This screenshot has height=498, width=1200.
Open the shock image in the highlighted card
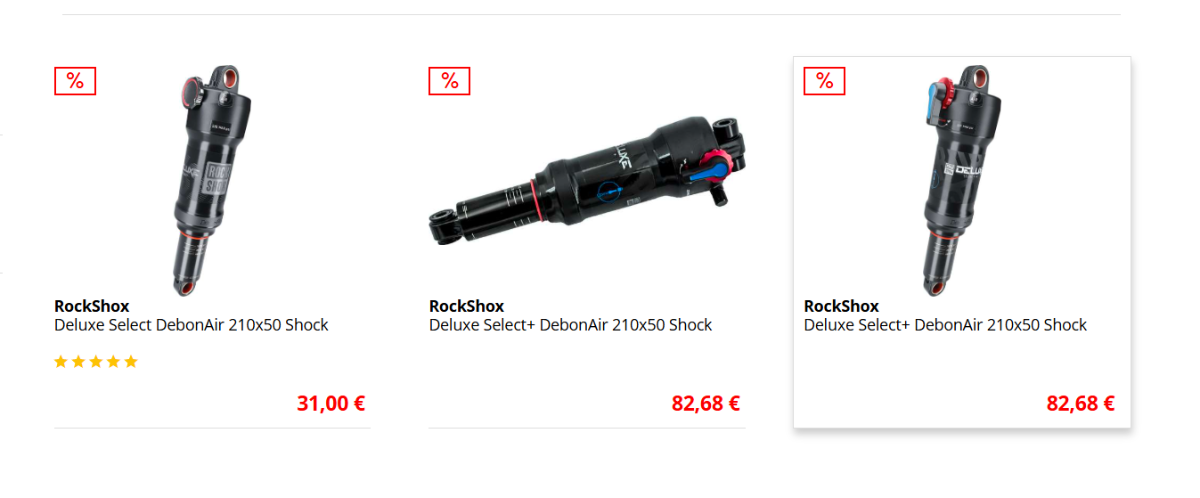pyautogui.click(x=961, y=181)
